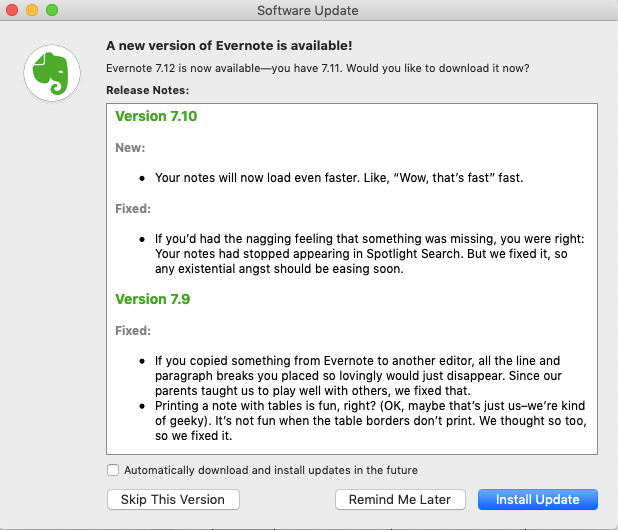Click the Version 7.9 heading
Image resolution: width=618 pixels, height=530 pixels.
(x=153, y=299)
